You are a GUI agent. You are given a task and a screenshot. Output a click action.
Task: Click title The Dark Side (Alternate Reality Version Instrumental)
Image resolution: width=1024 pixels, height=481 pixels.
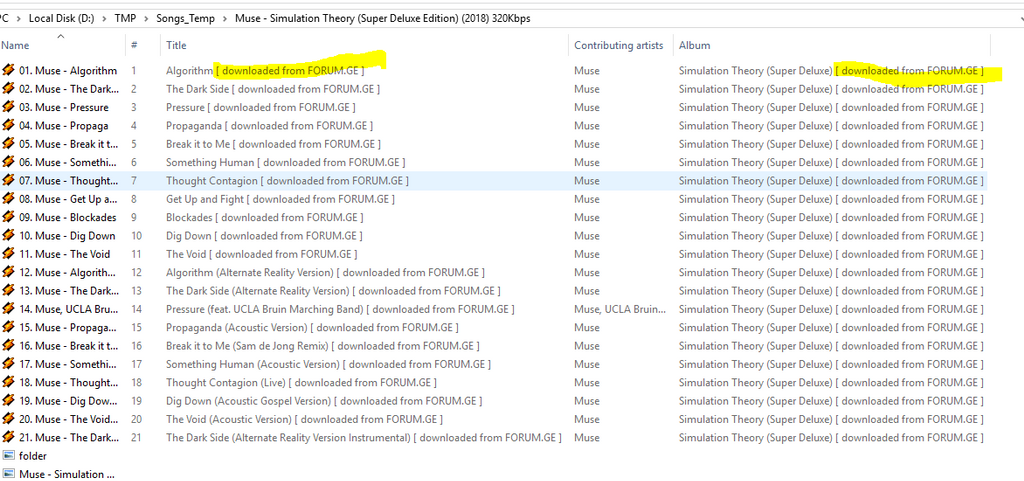(364, 437)
